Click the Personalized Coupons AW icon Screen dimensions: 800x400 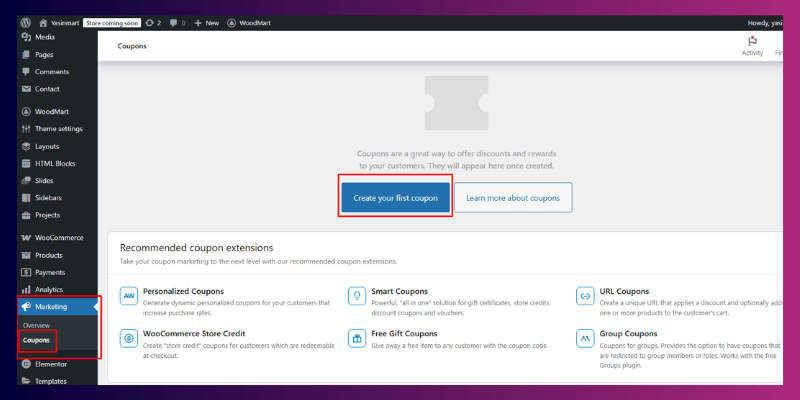point(129,296)
